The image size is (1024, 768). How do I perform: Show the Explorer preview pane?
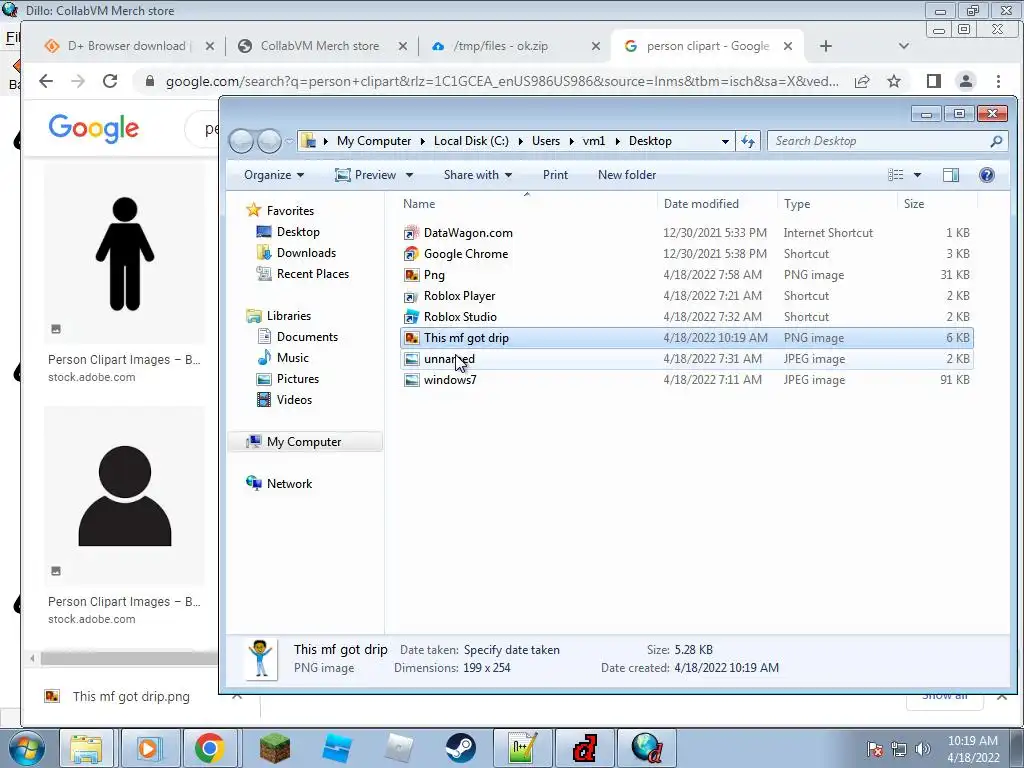tap(951, 175)
